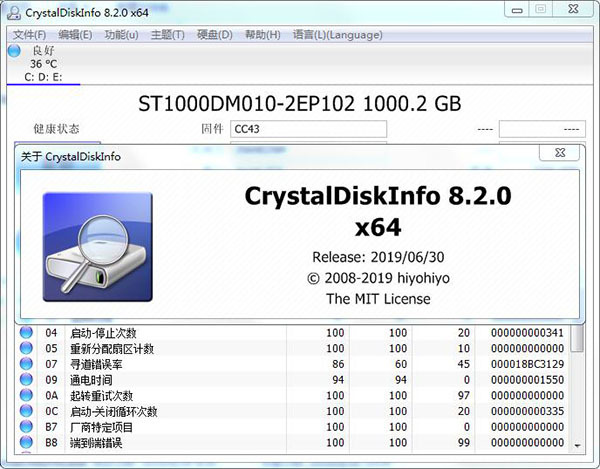Open the 功能(u) menu
Image resolution: width=600 pixels, height=469 pixels.
click(121, 35)
